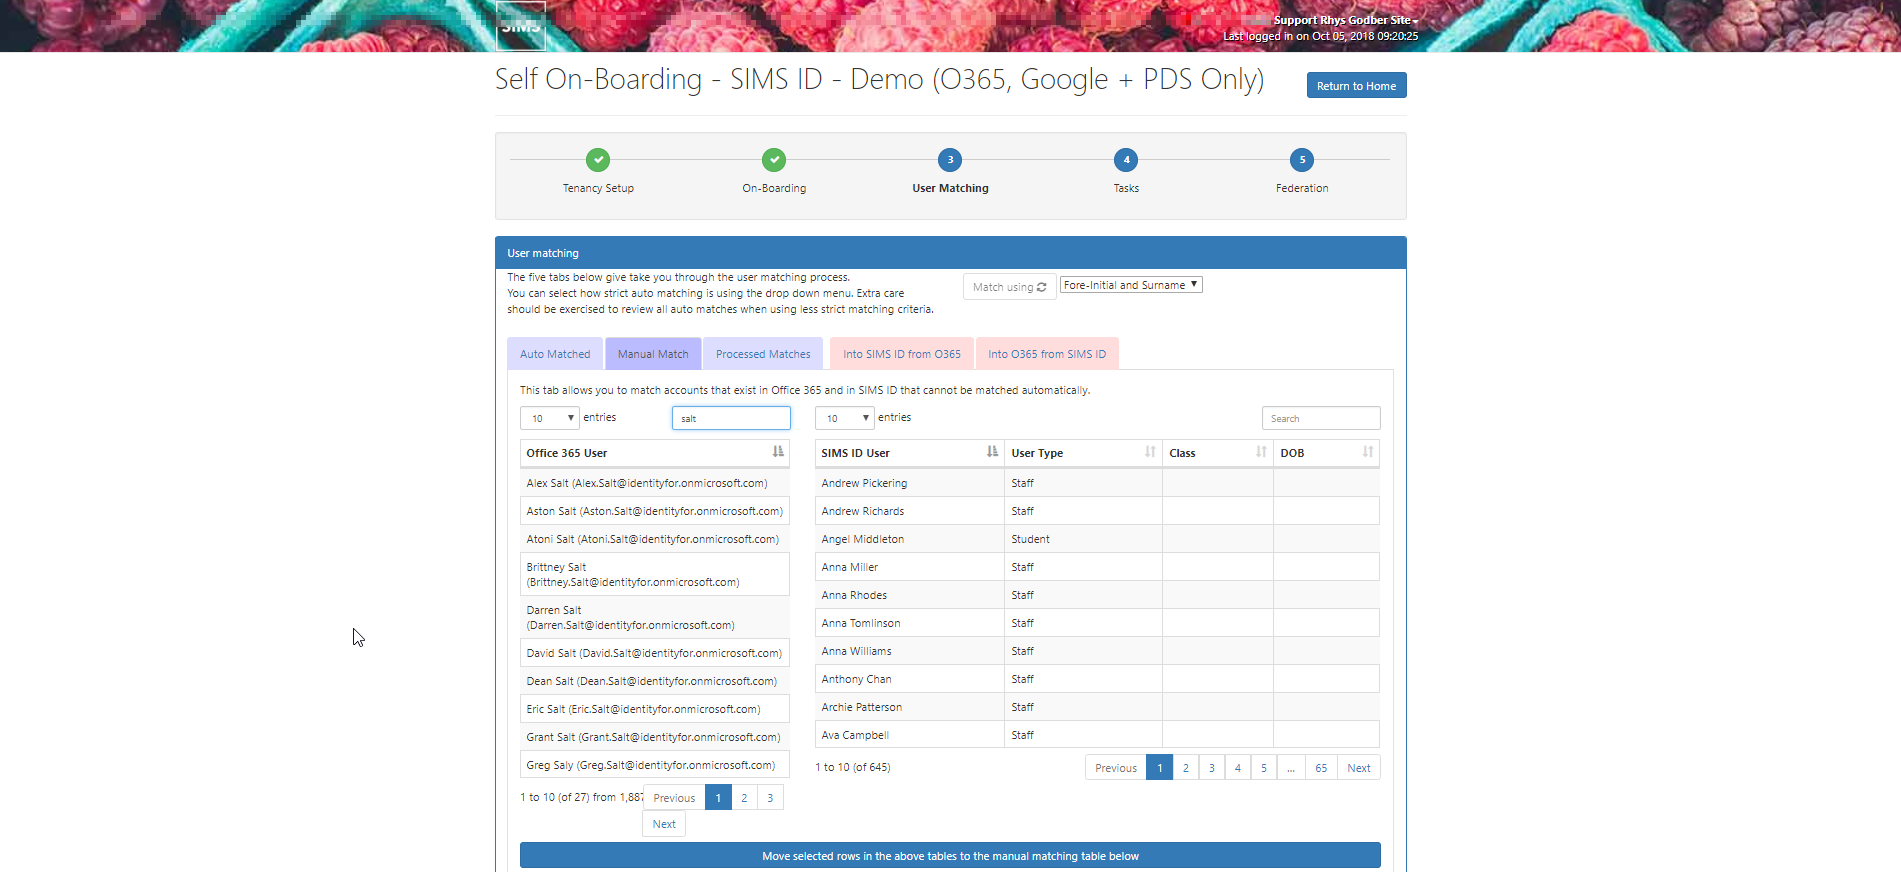Viewport: 1901px width, 872px height.
Task: Select the Greg Saly Office 365 row
Action: click(x=655, y=765)
